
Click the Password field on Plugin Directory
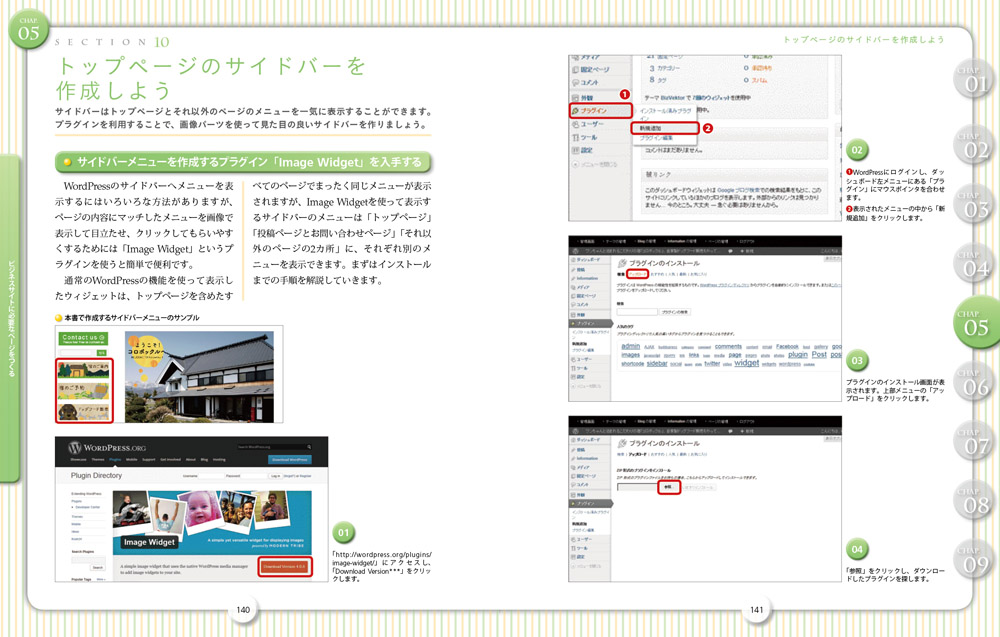click(254, 476)
